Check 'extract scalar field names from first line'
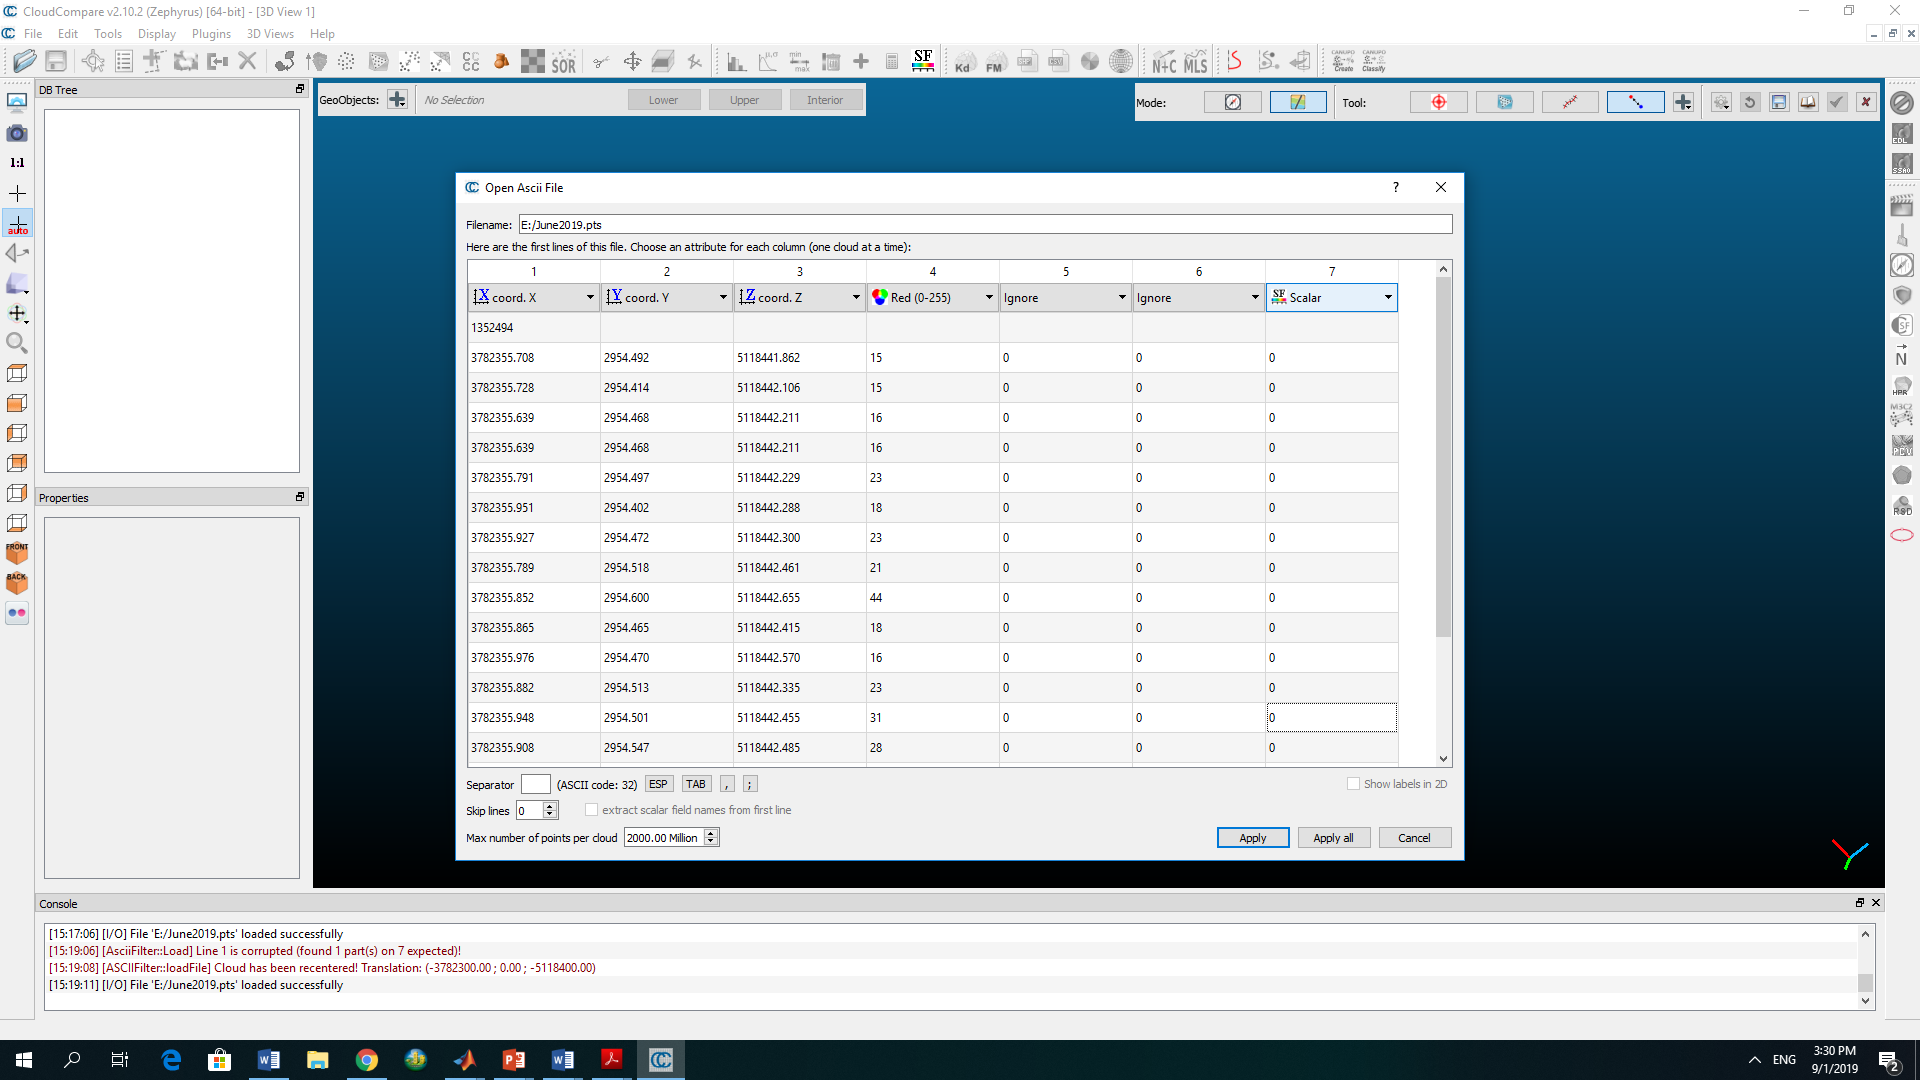 point(591,810)
